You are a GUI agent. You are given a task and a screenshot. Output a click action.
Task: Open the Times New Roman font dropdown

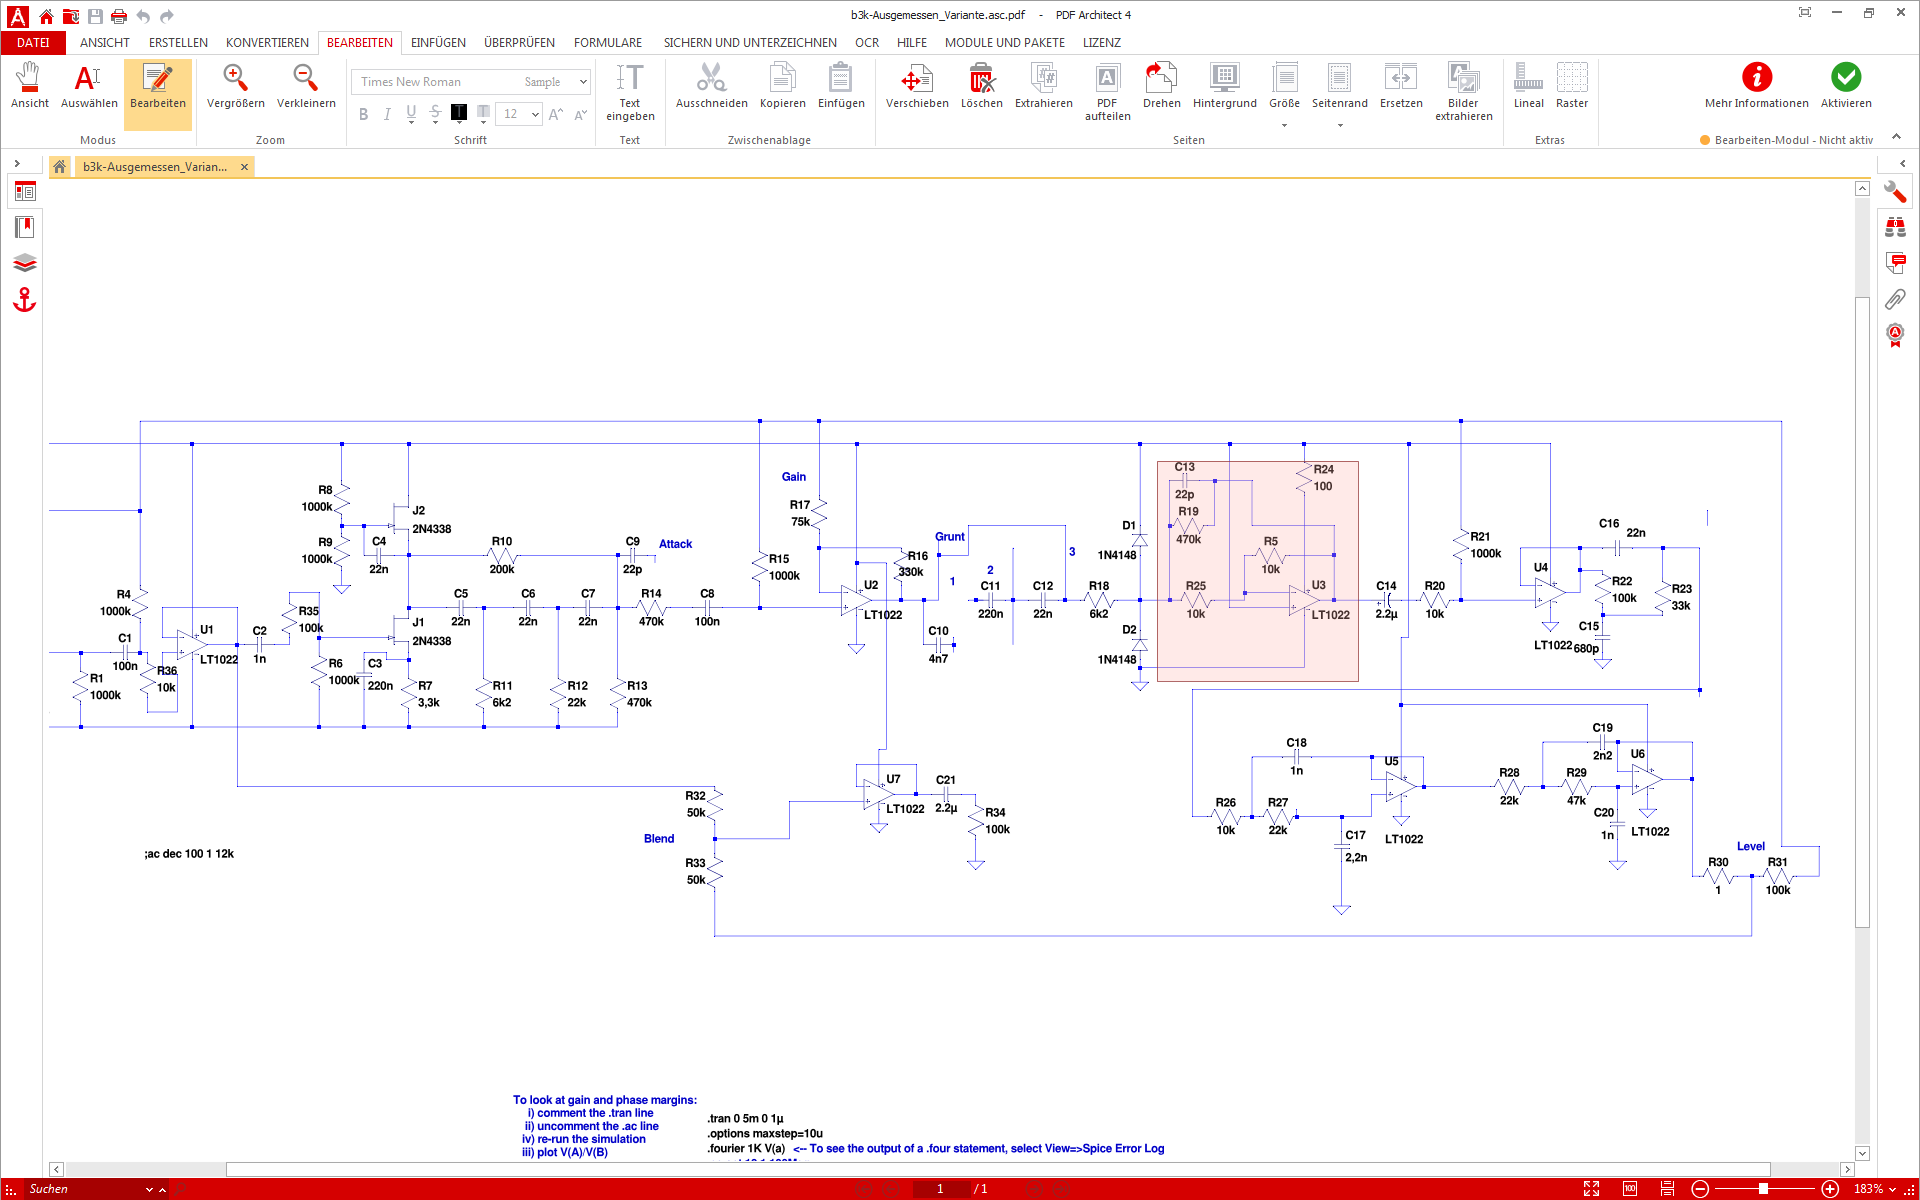(x=583, y=82)
